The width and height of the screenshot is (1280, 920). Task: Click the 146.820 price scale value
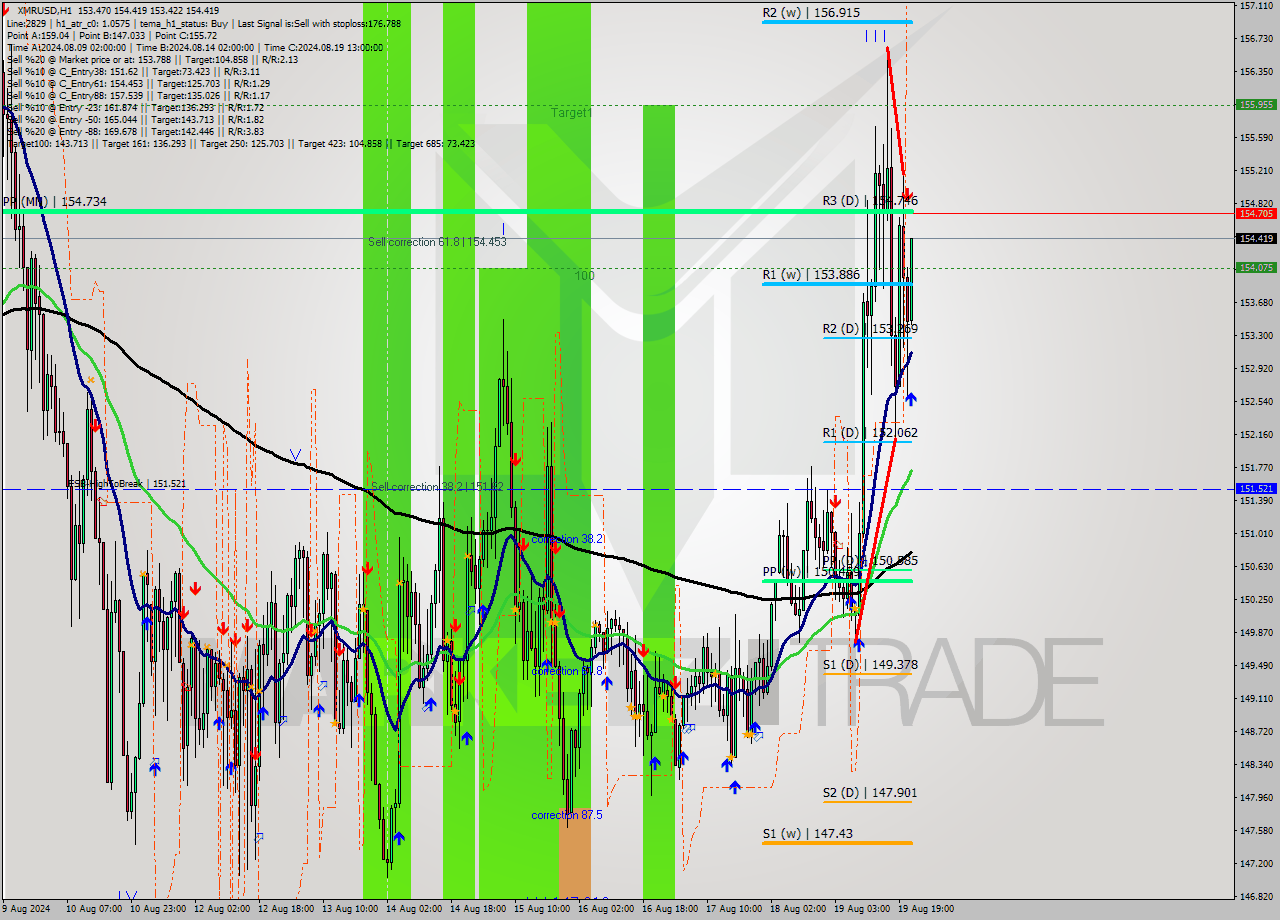1255,896
